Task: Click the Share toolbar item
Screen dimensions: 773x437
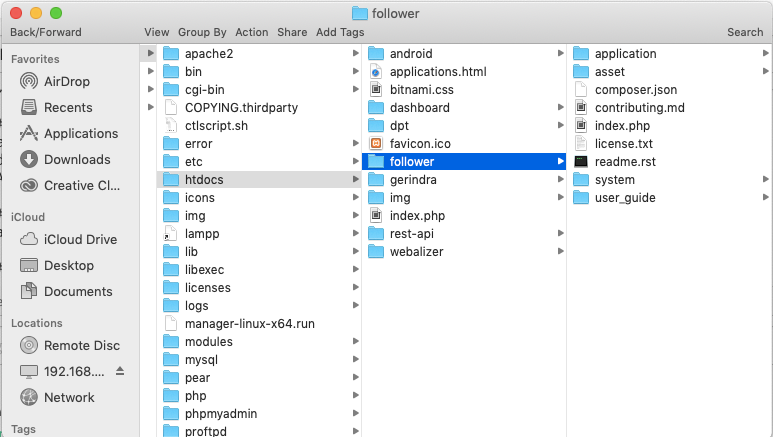Action: coord(292,32)
